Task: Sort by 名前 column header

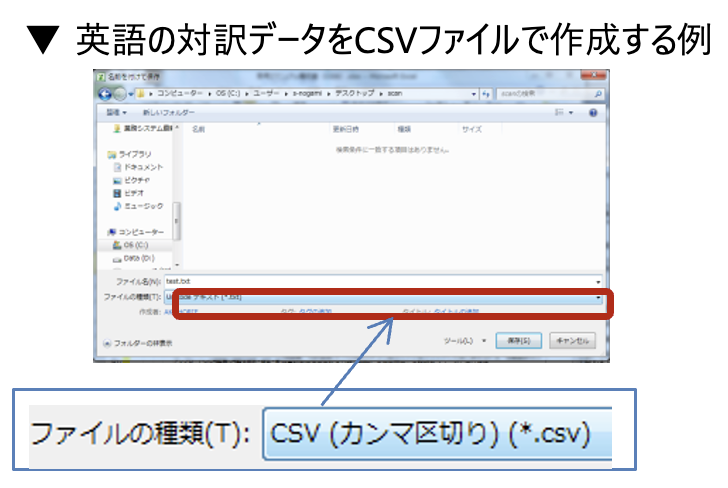Action: coord(198,129)
